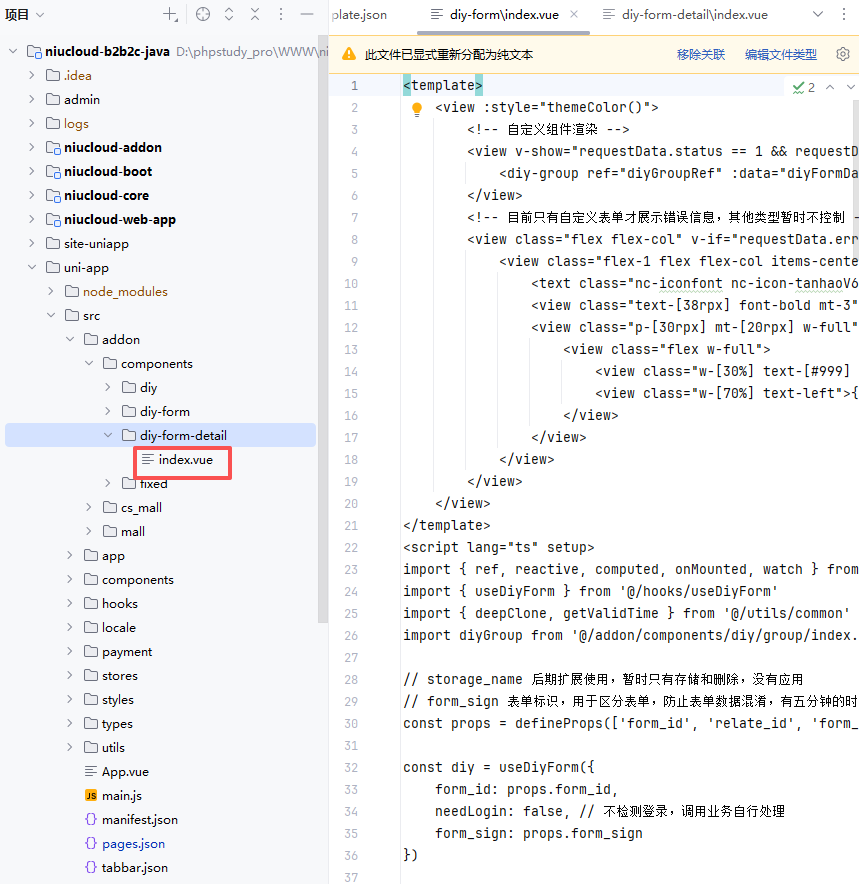Expand the node_modules folder
Viewport: 859px width, 884px height.
point(51,292)
